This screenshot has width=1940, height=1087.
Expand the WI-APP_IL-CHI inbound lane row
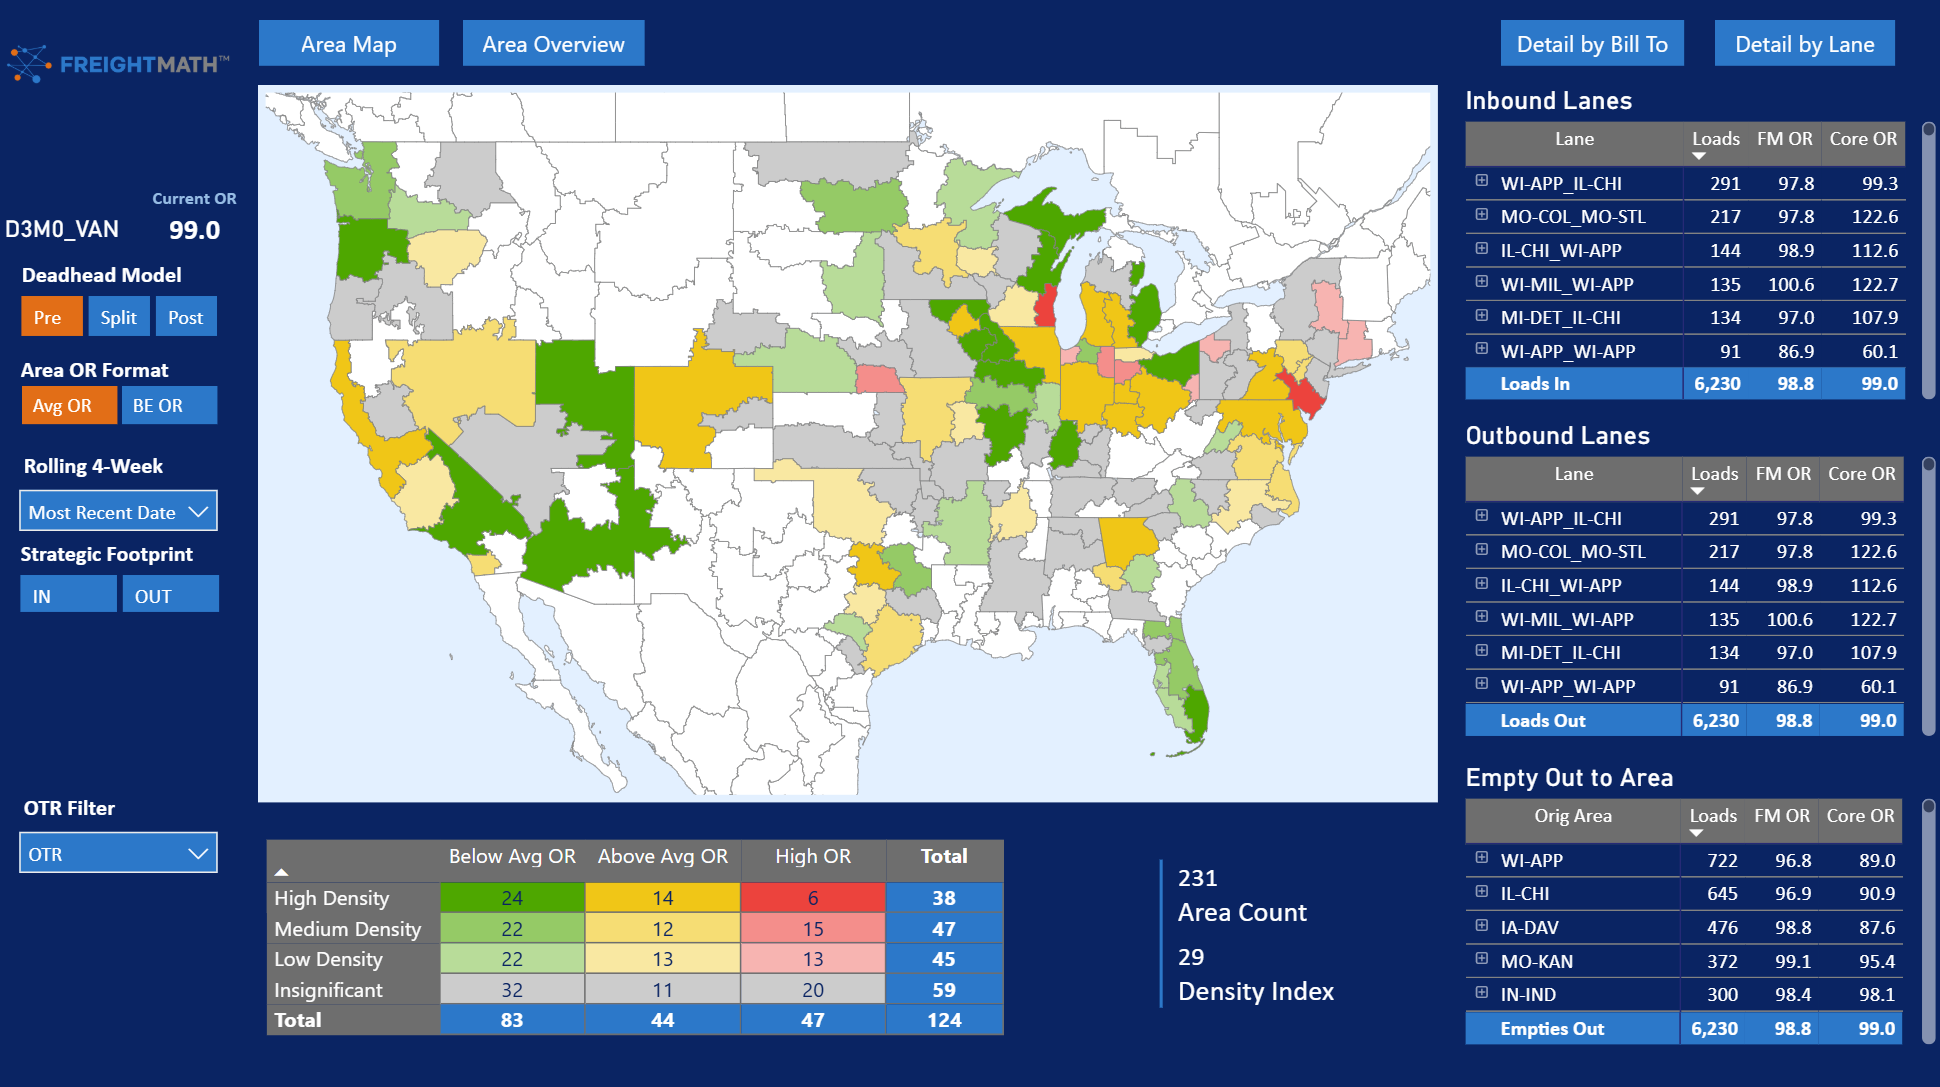(x=1481, y=181)
